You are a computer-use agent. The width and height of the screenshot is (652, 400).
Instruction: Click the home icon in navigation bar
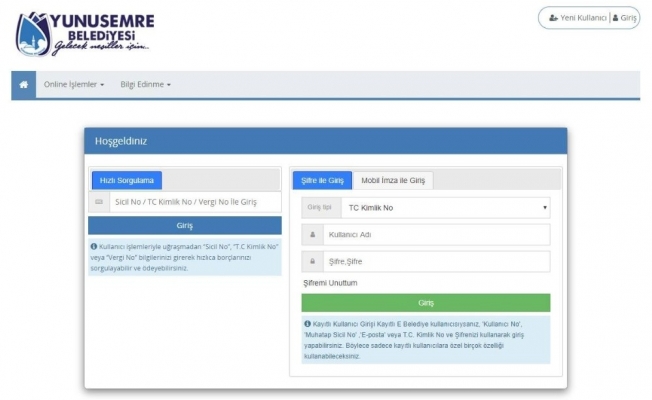pos(23,85)
